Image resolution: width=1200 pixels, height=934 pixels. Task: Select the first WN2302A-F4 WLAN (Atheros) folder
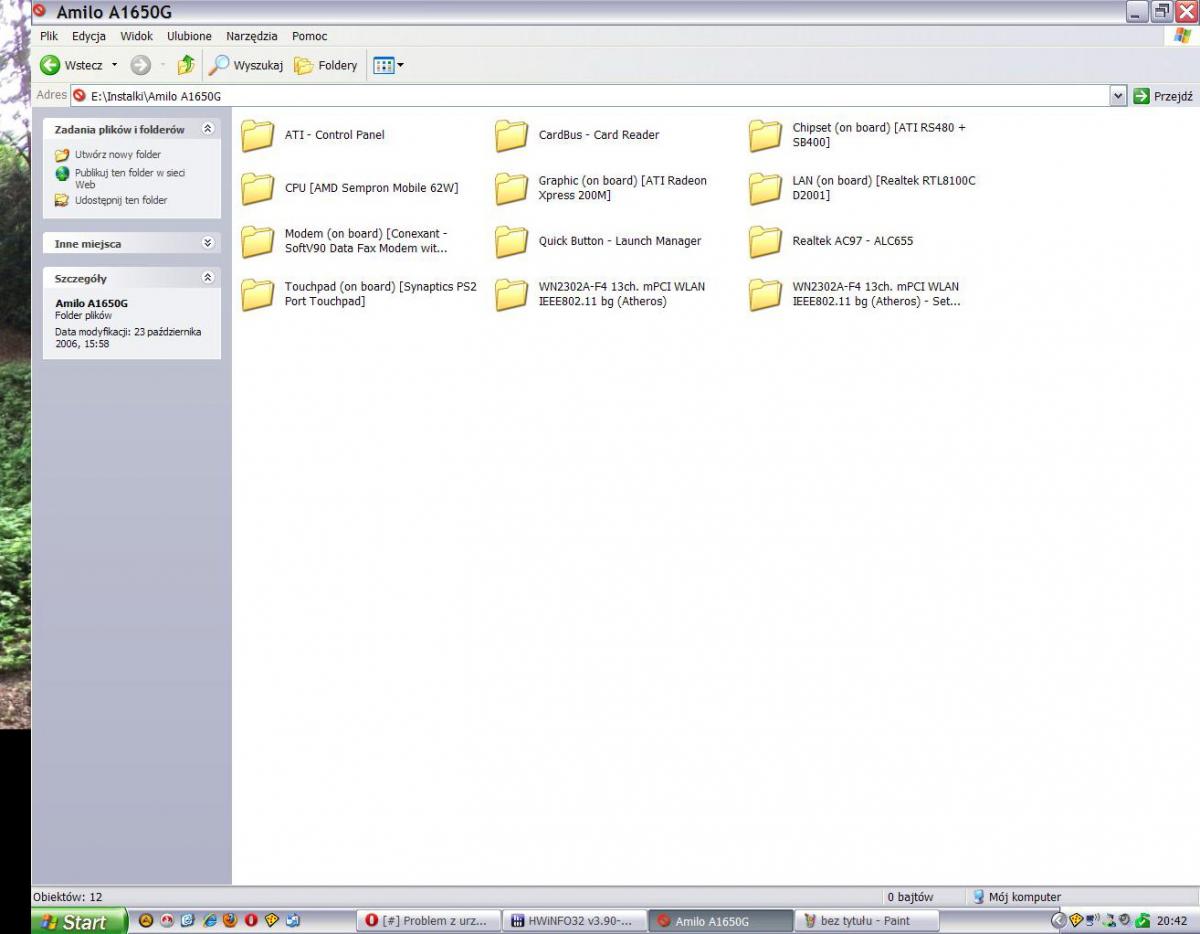click(x=600, y=294)
